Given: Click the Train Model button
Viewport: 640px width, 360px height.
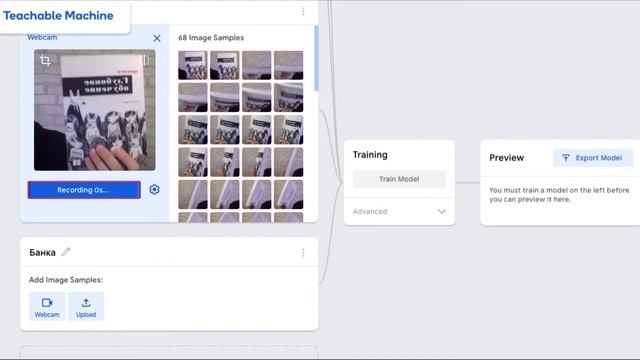Looking at the screenshot, I should (x=399, y=179).
